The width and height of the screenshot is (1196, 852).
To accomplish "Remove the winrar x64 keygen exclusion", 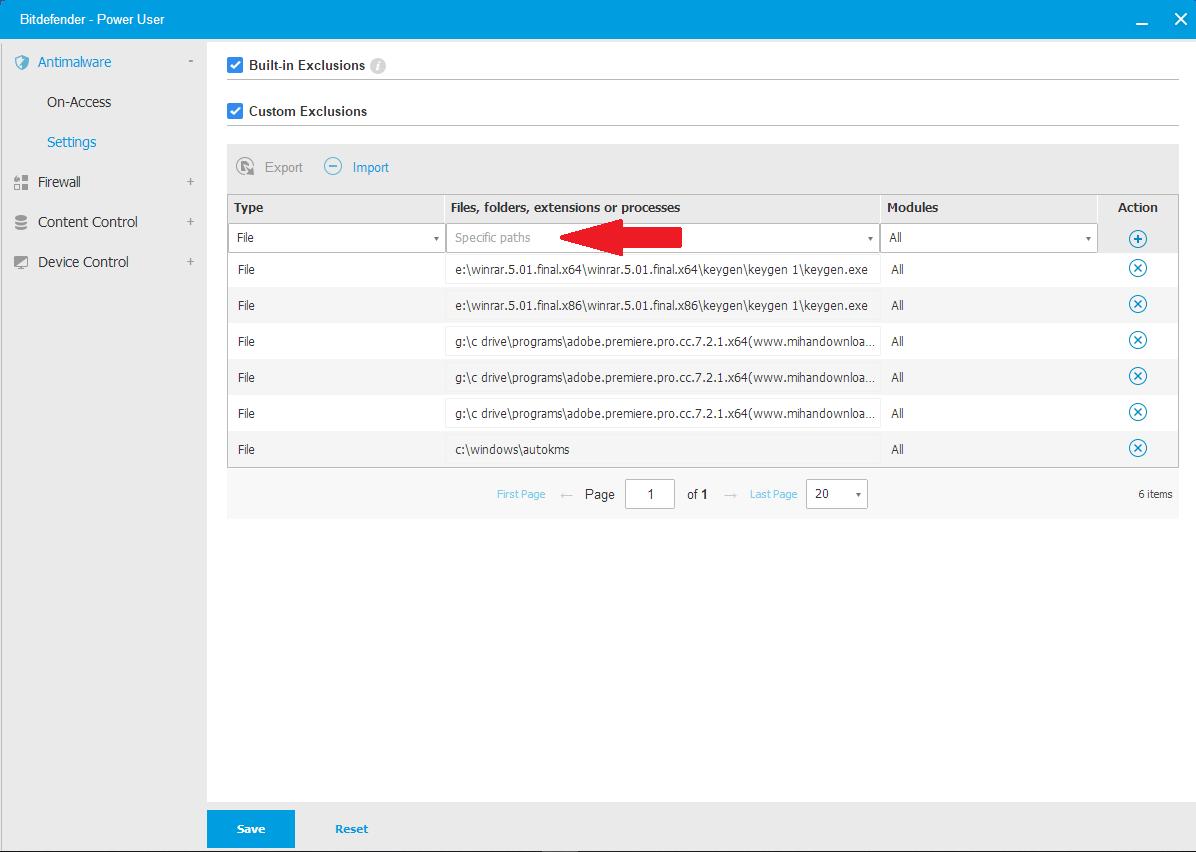I will (1137, 268).
